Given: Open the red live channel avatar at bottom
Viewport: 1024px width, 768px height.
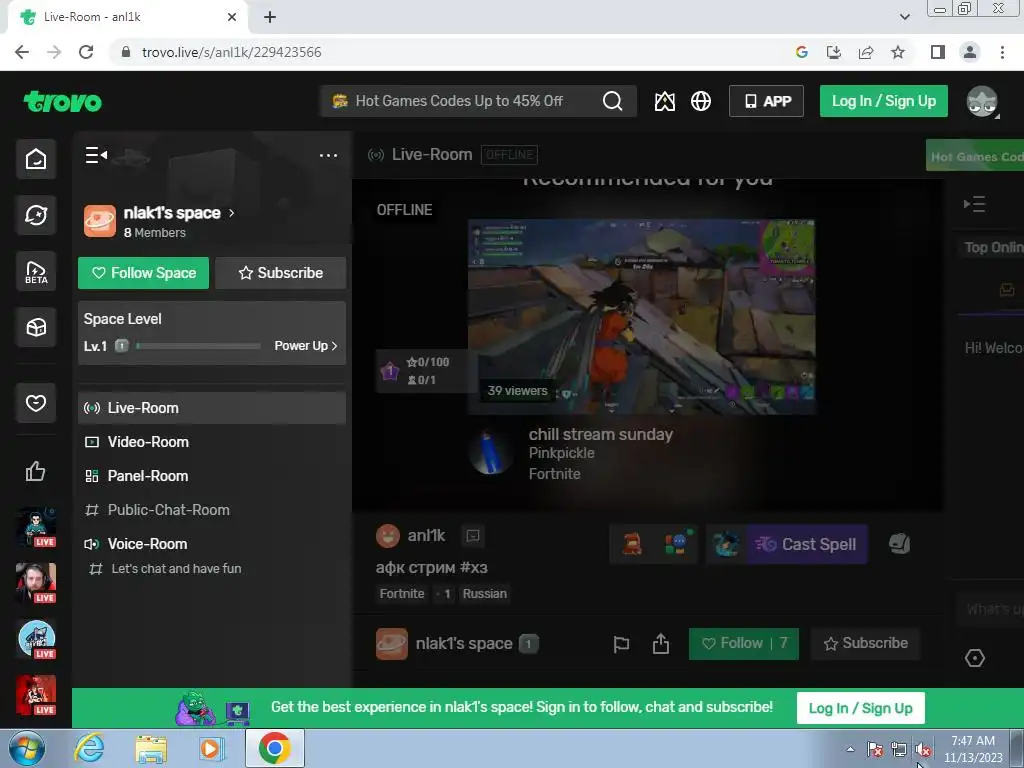Looking at the screenshot, I should click(36, 696).
